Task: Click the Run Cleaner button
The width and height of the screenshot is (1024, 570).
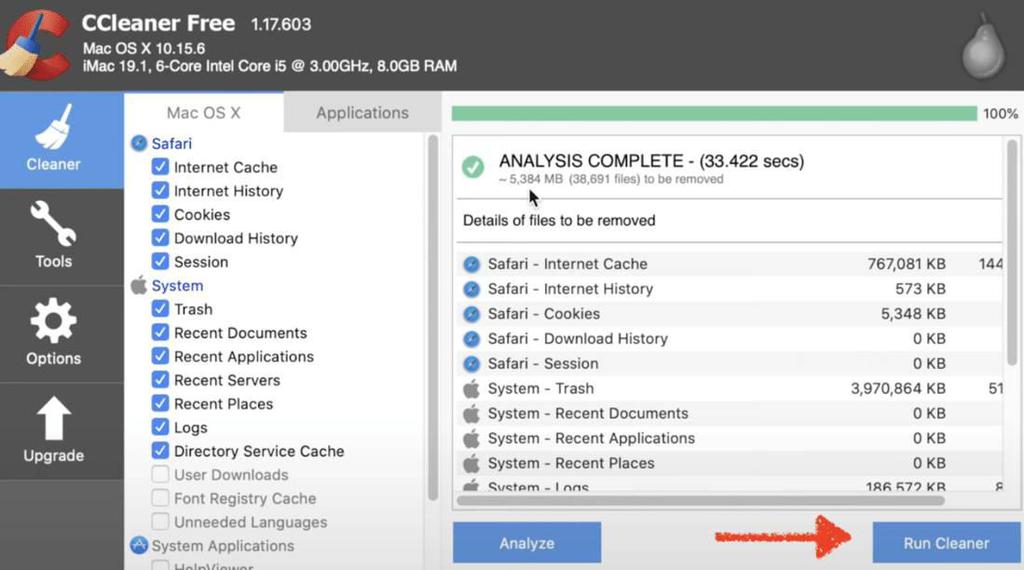Action: coord(946,543)
